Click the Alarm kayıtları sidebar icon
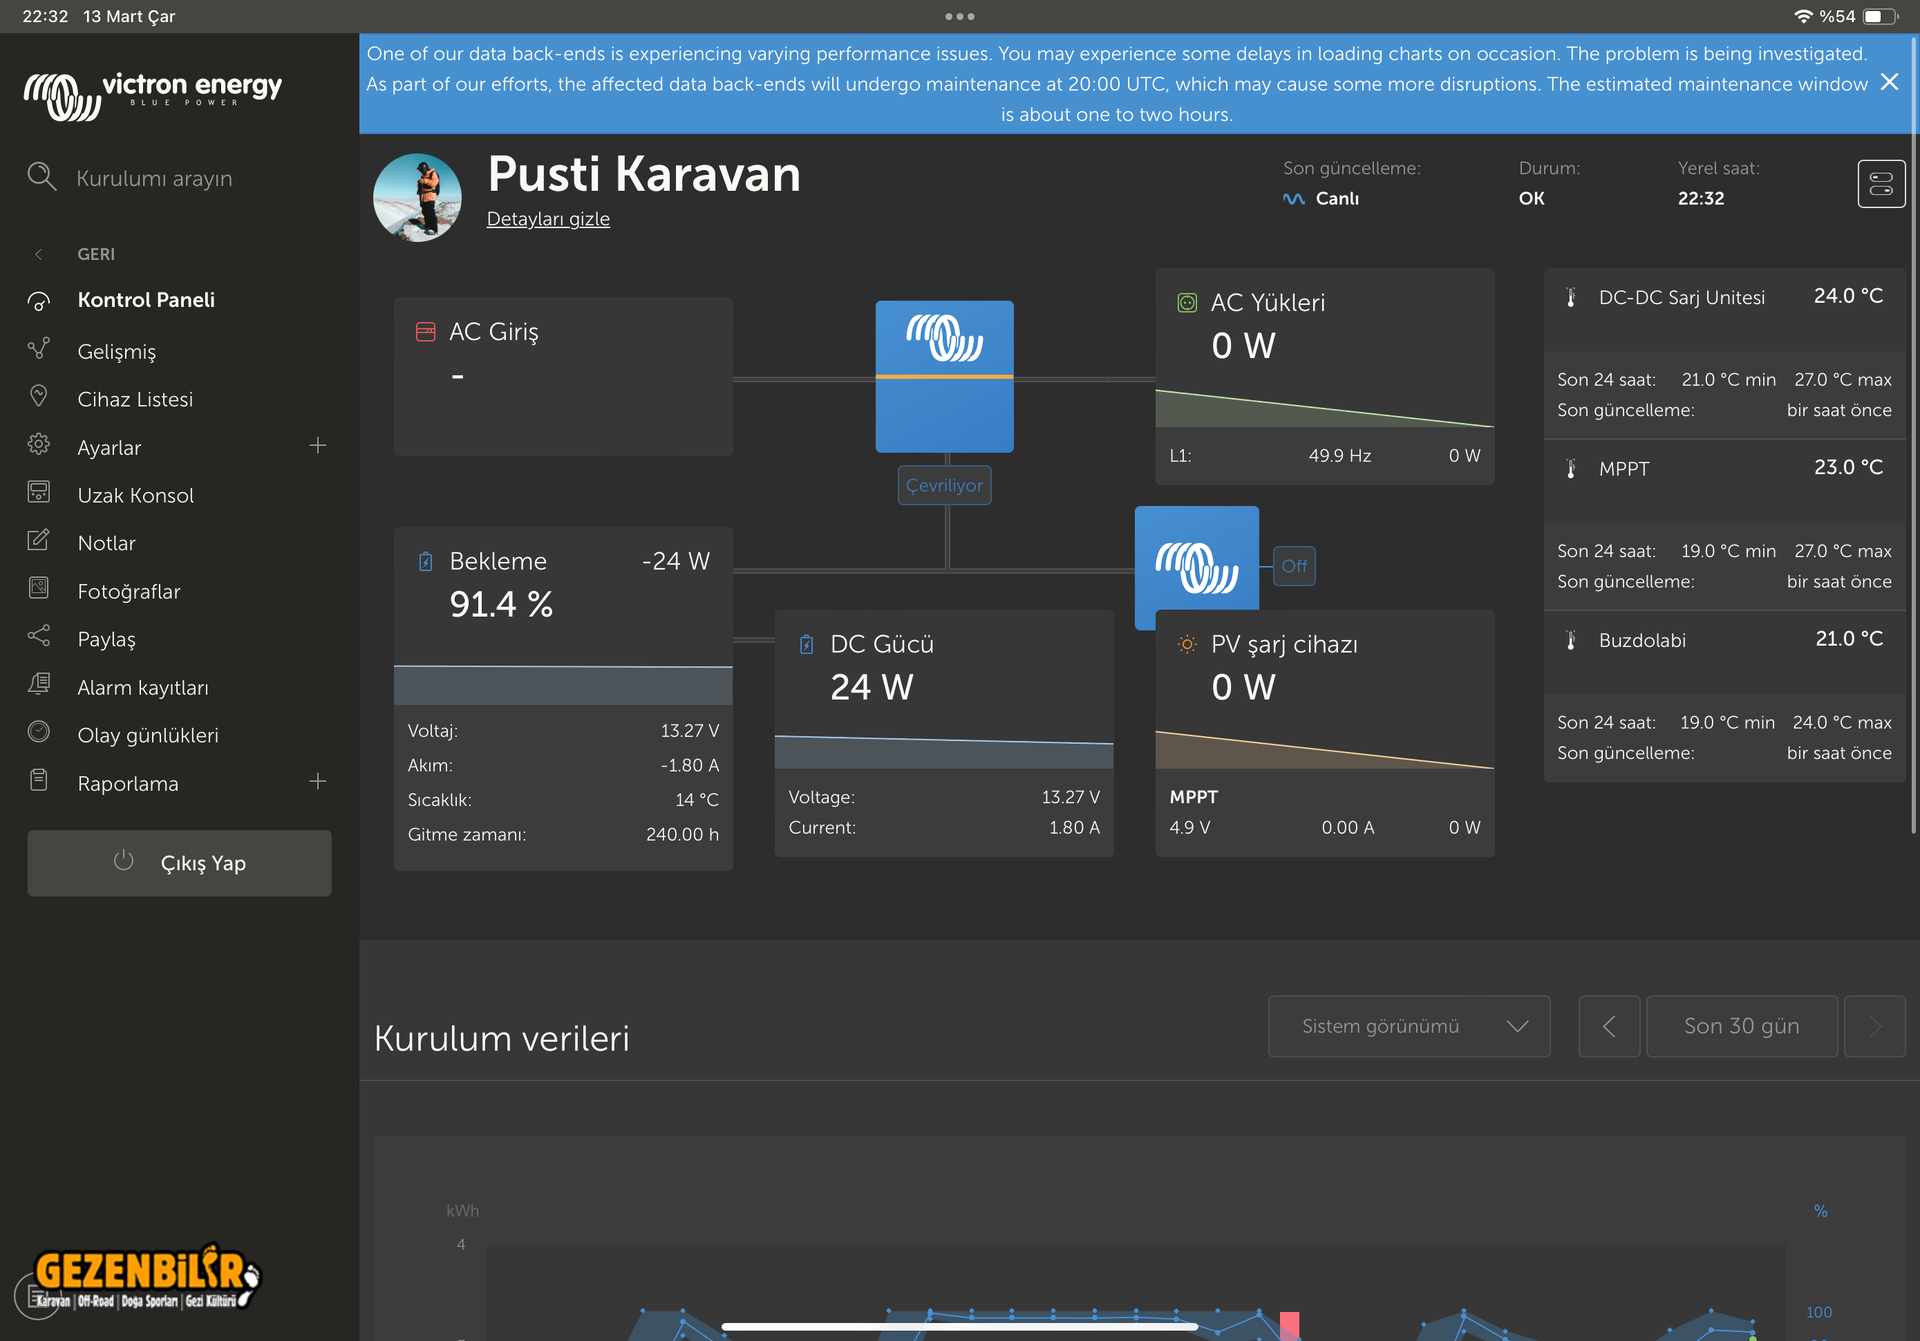 [x=39, y=686]
